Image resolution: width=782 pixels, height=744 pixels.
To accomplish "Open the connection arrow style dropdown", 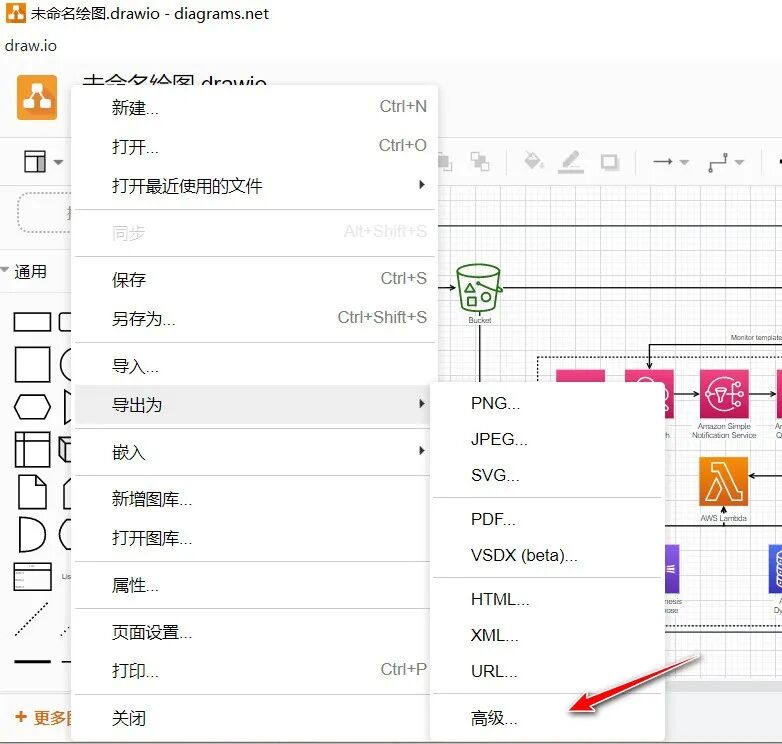I will tap(670, 162).
